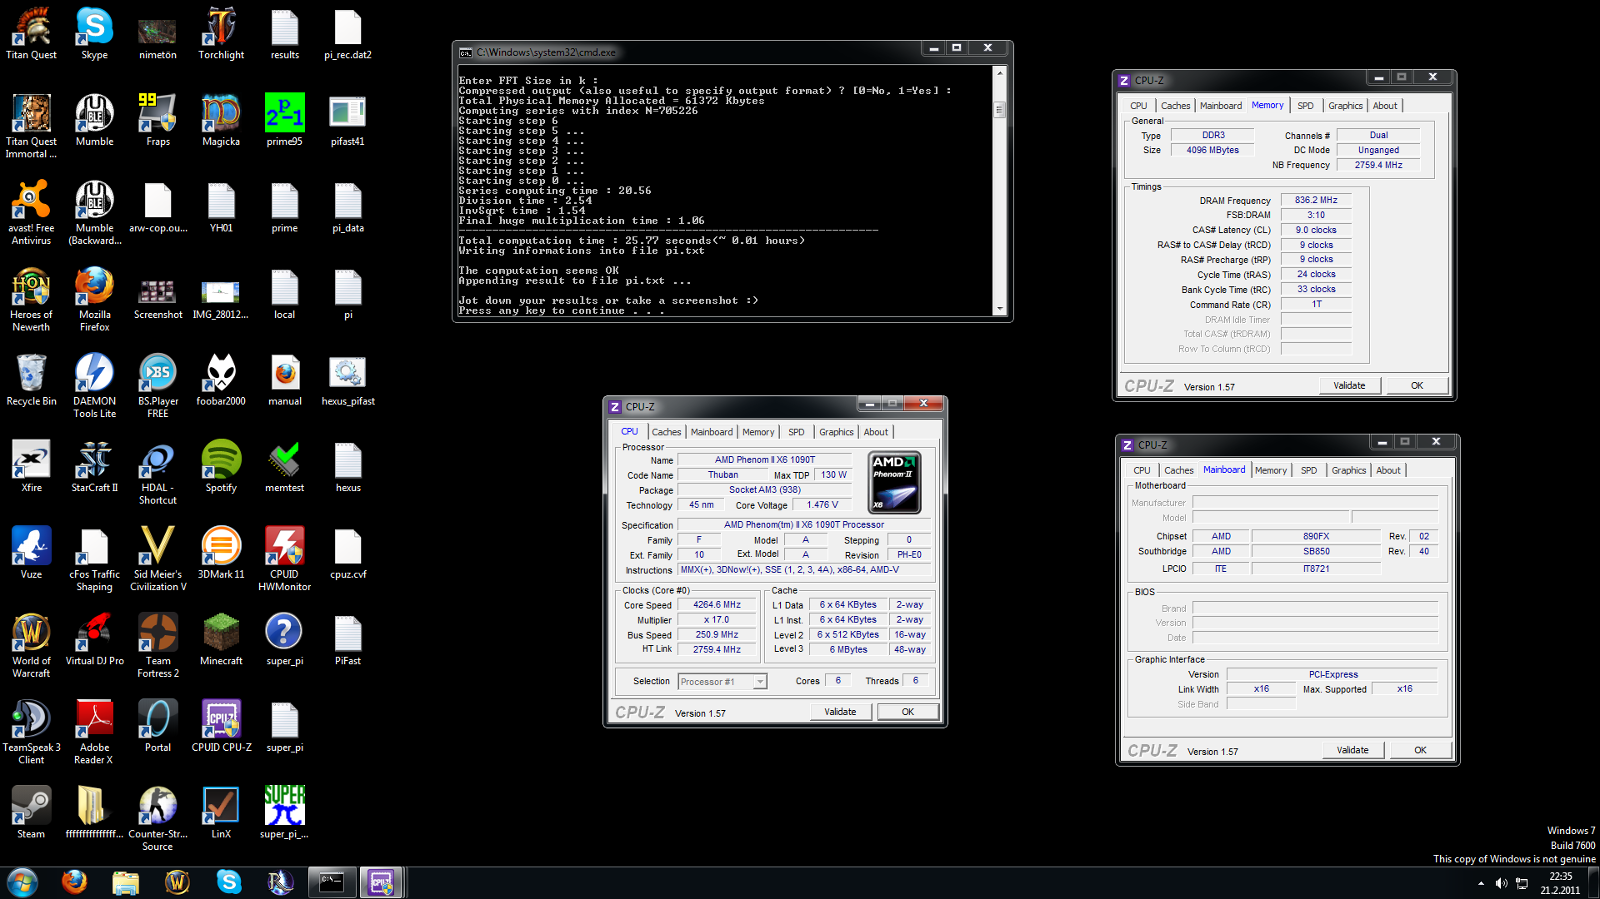Open Mainboard tab in CPU window
The width and height of the screenshot is (1600, 899).
711,432
